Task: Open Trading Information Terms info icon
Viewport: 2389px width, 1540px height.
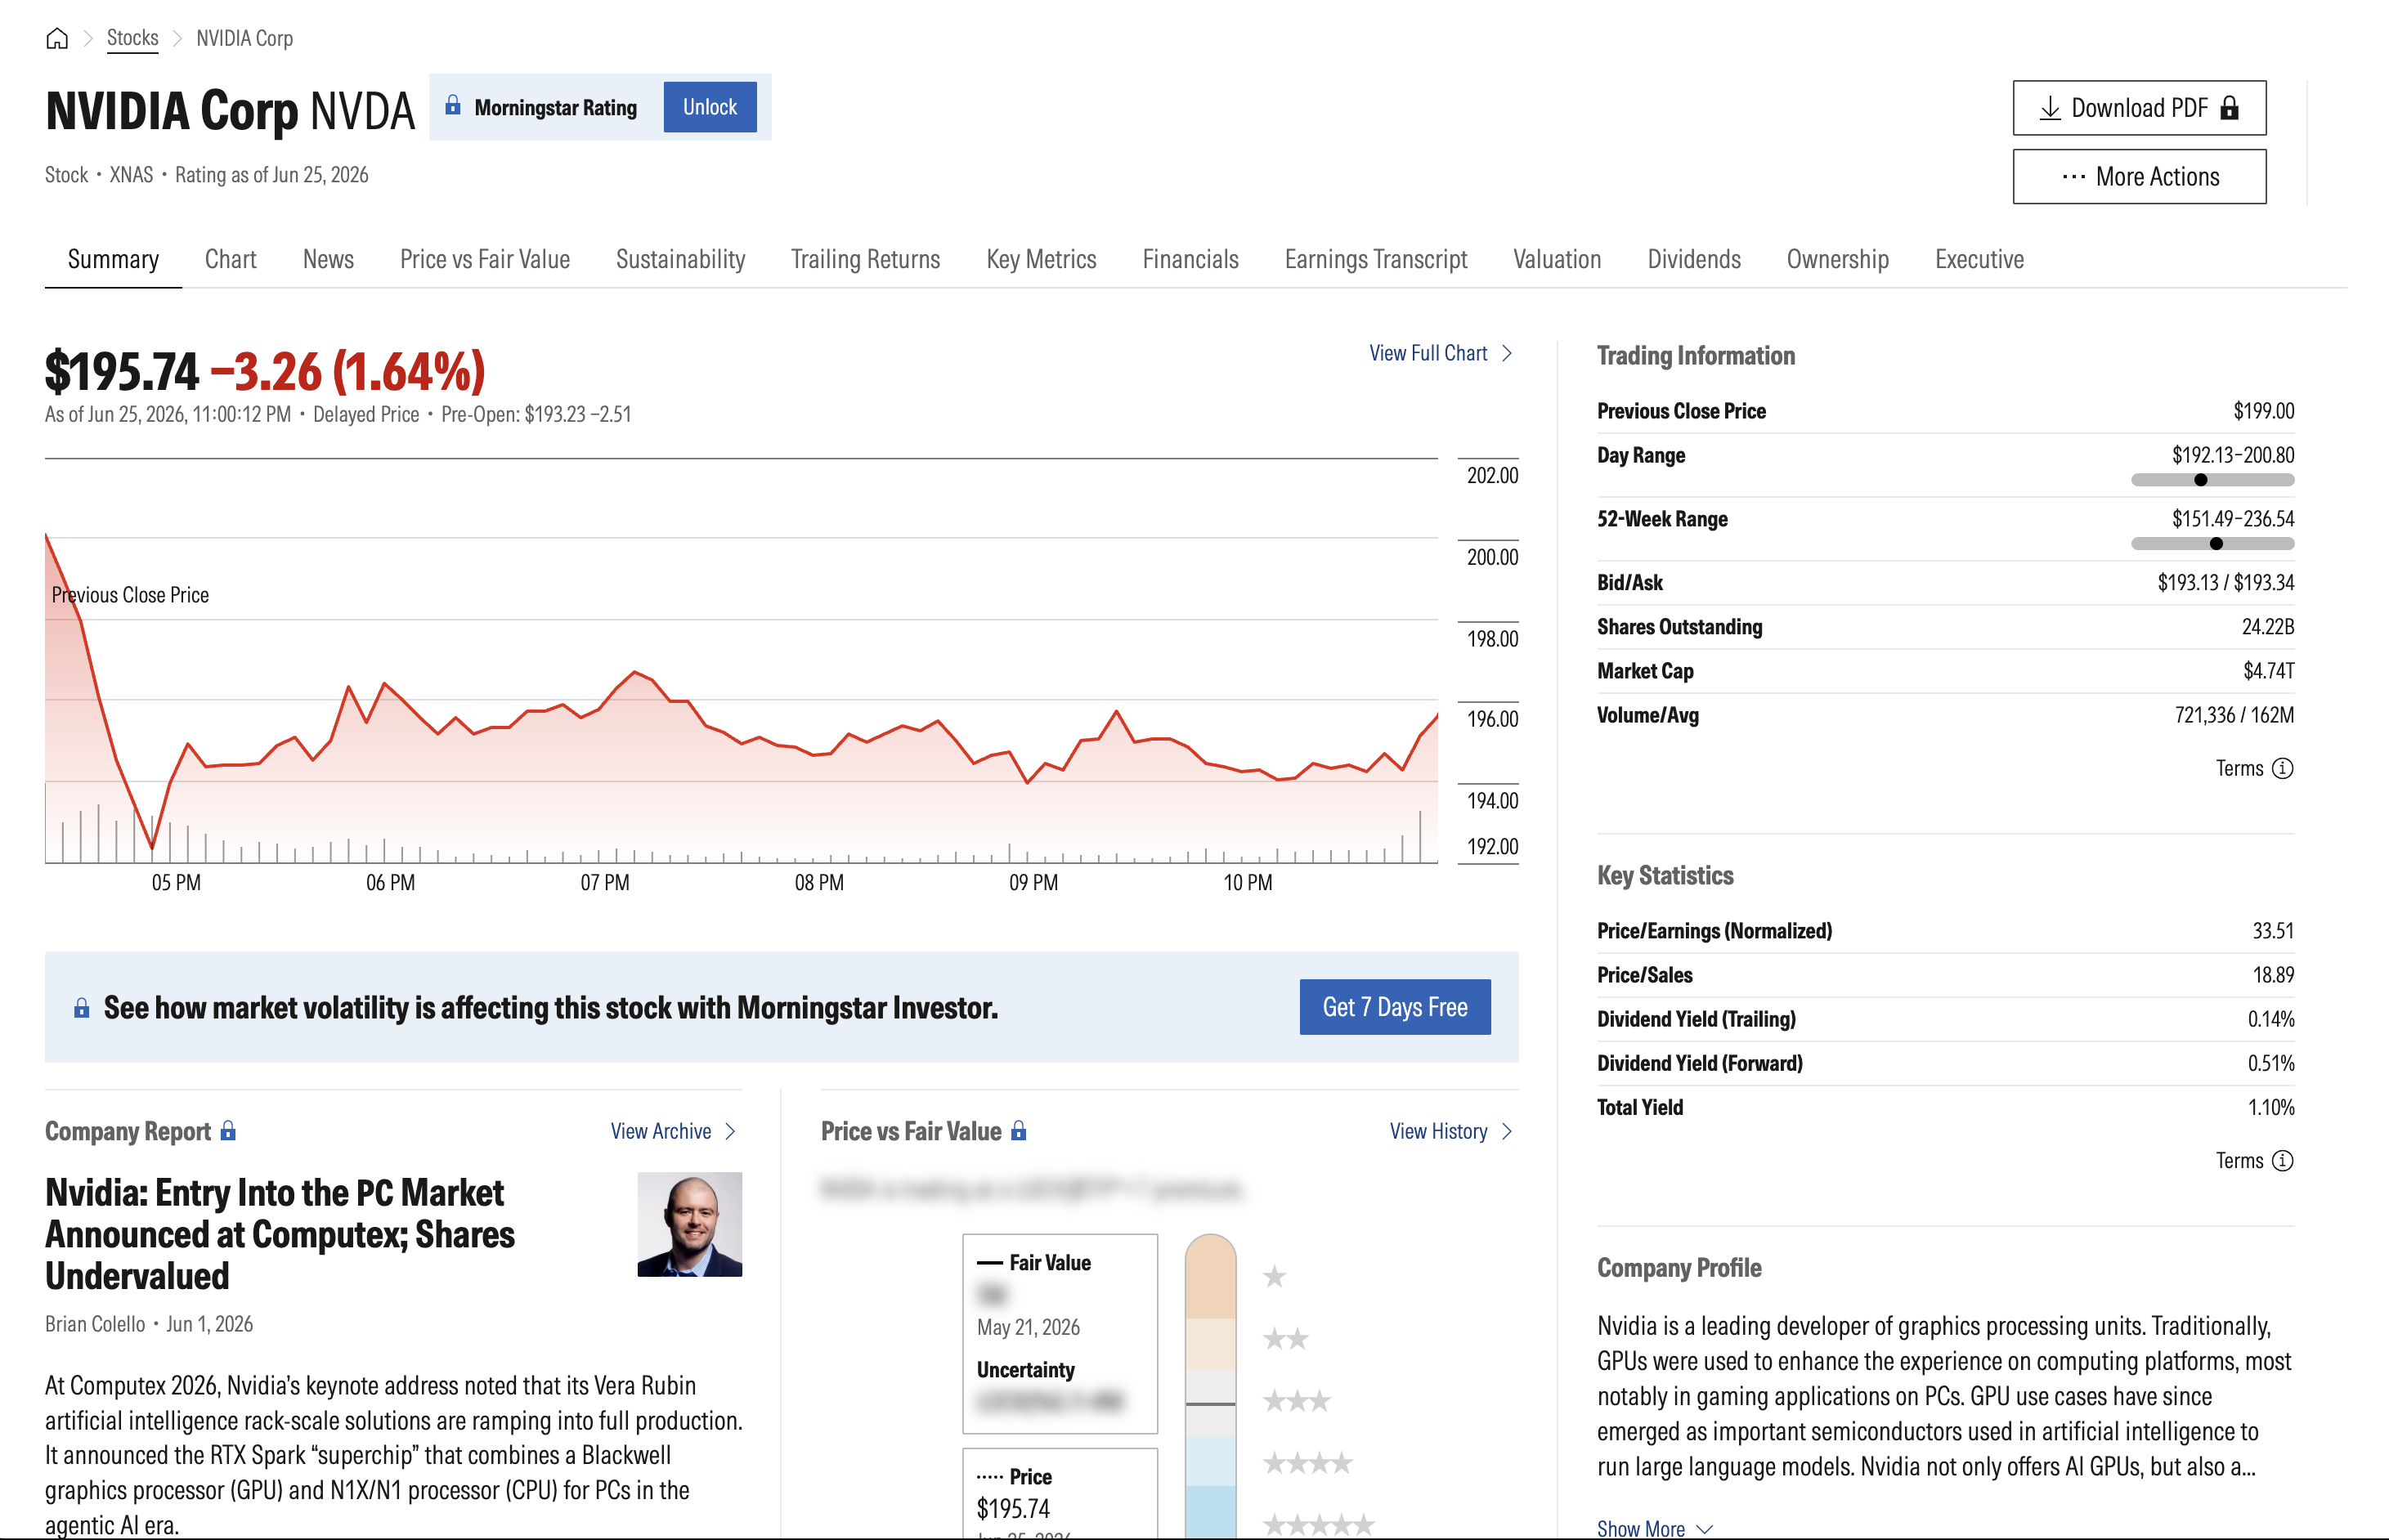Action: tap(2282, 768)
